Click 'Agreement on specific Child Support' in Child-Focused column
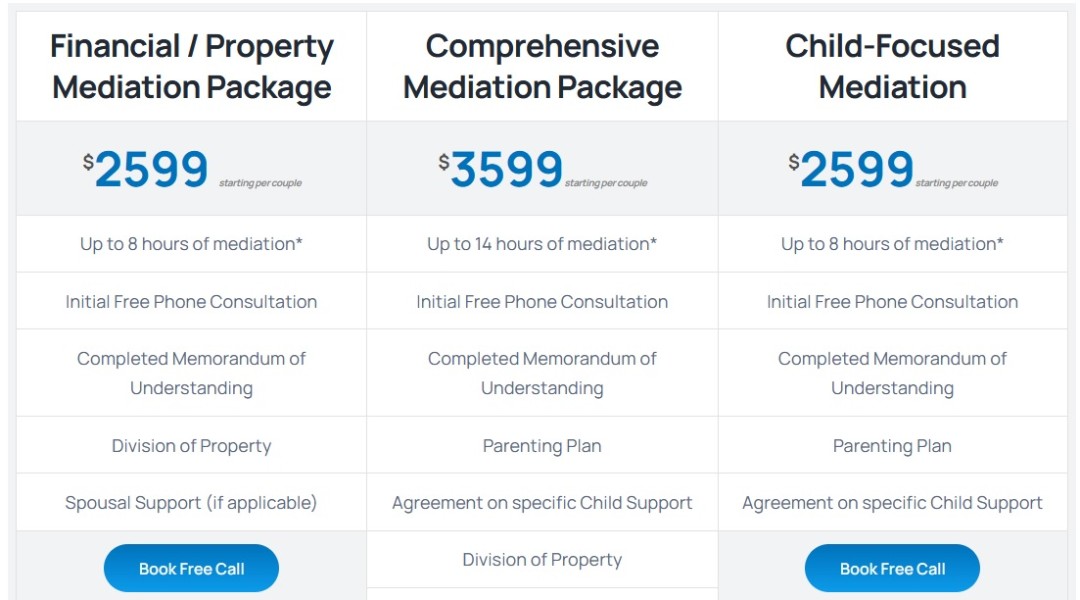The height and width of the screenshot is (600, 1080). pyautogui.click(x=892, y=503)
